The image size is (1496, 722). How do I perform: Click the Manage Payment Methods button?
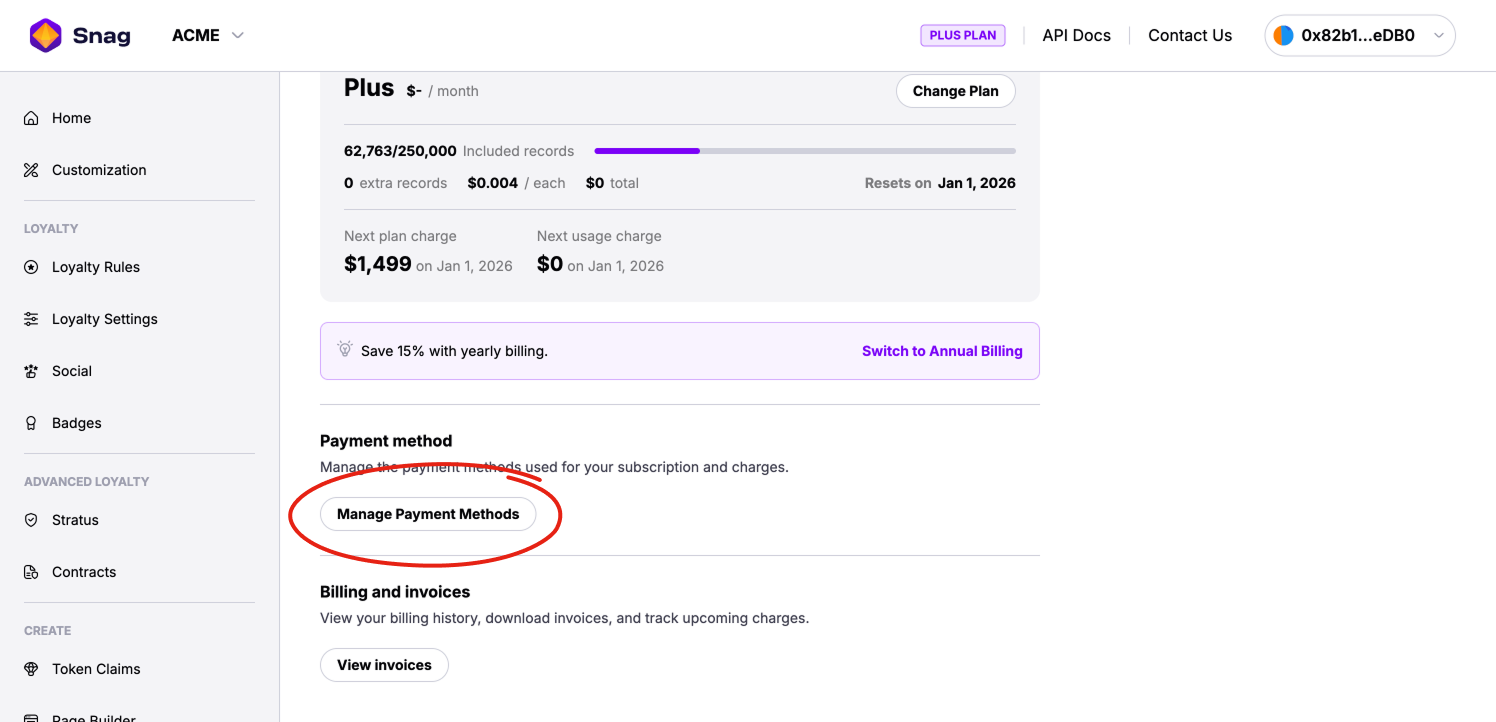tap(428, 514)
